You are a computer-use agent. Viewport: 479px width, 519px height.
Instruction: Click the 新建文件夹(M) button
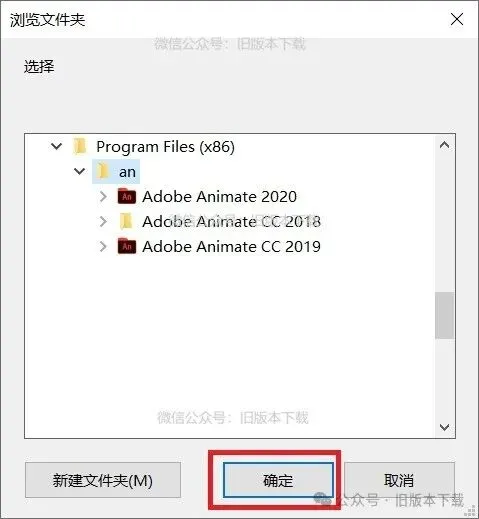[x=103, y=480]
